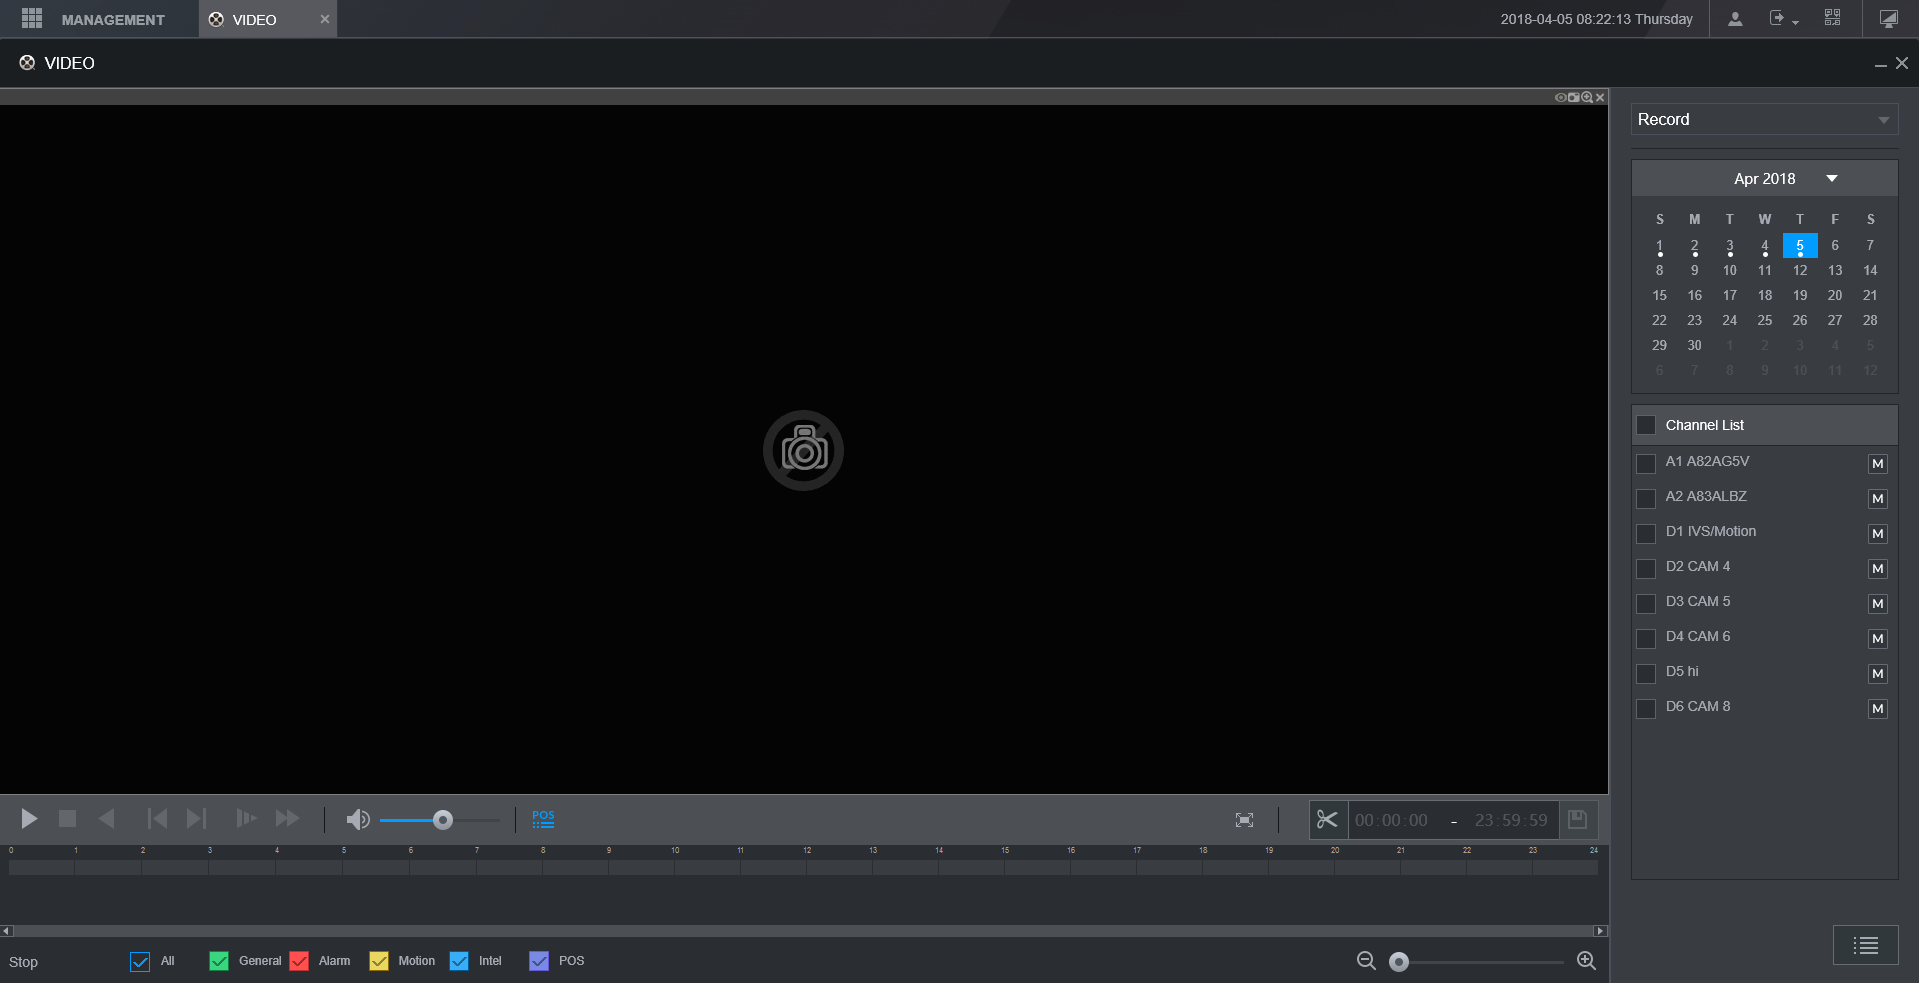The width and height of the screenshot is (1919, 983).
Task: Click the scissors clip icon
Action: [1327, 820]
